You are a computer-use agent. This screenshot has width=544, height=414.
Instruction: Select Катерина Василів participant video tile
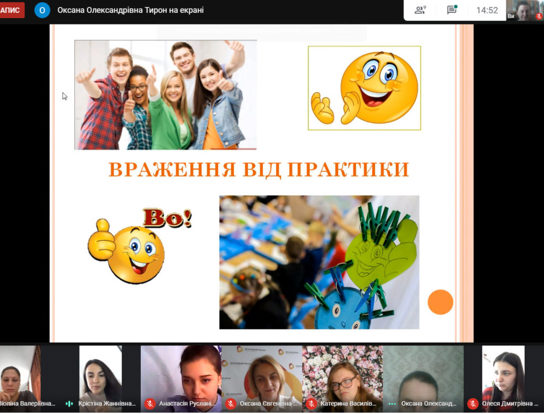(x=343, y=378)
